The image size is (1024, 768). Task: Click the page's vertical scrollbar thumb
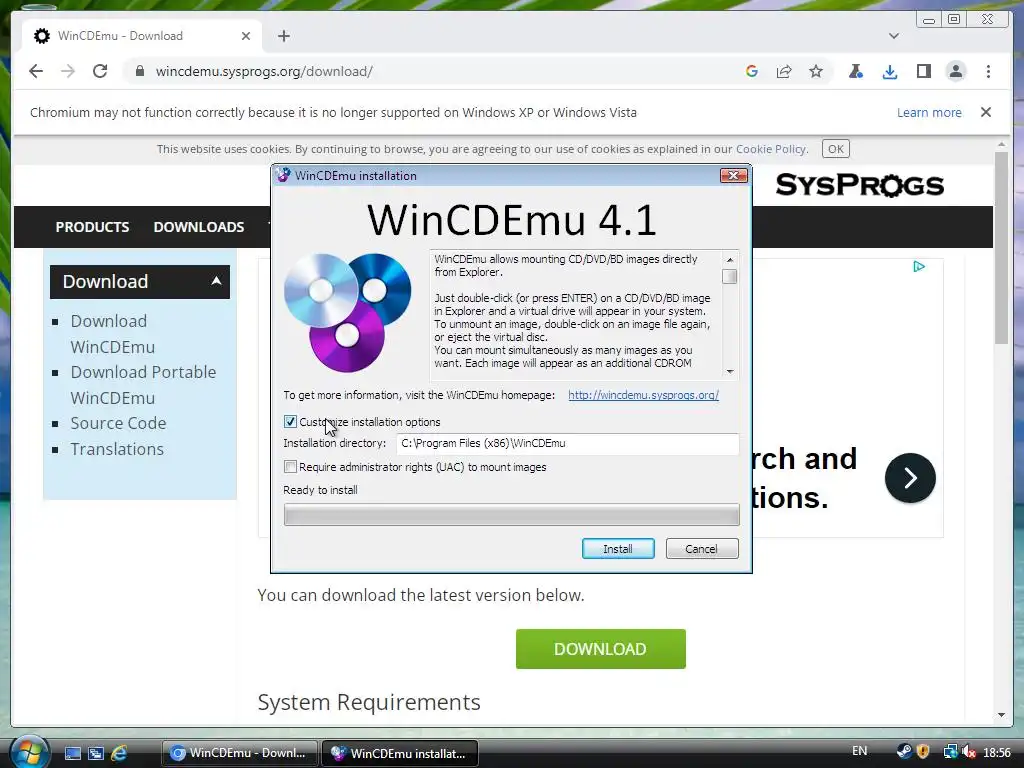point(1001,248)
